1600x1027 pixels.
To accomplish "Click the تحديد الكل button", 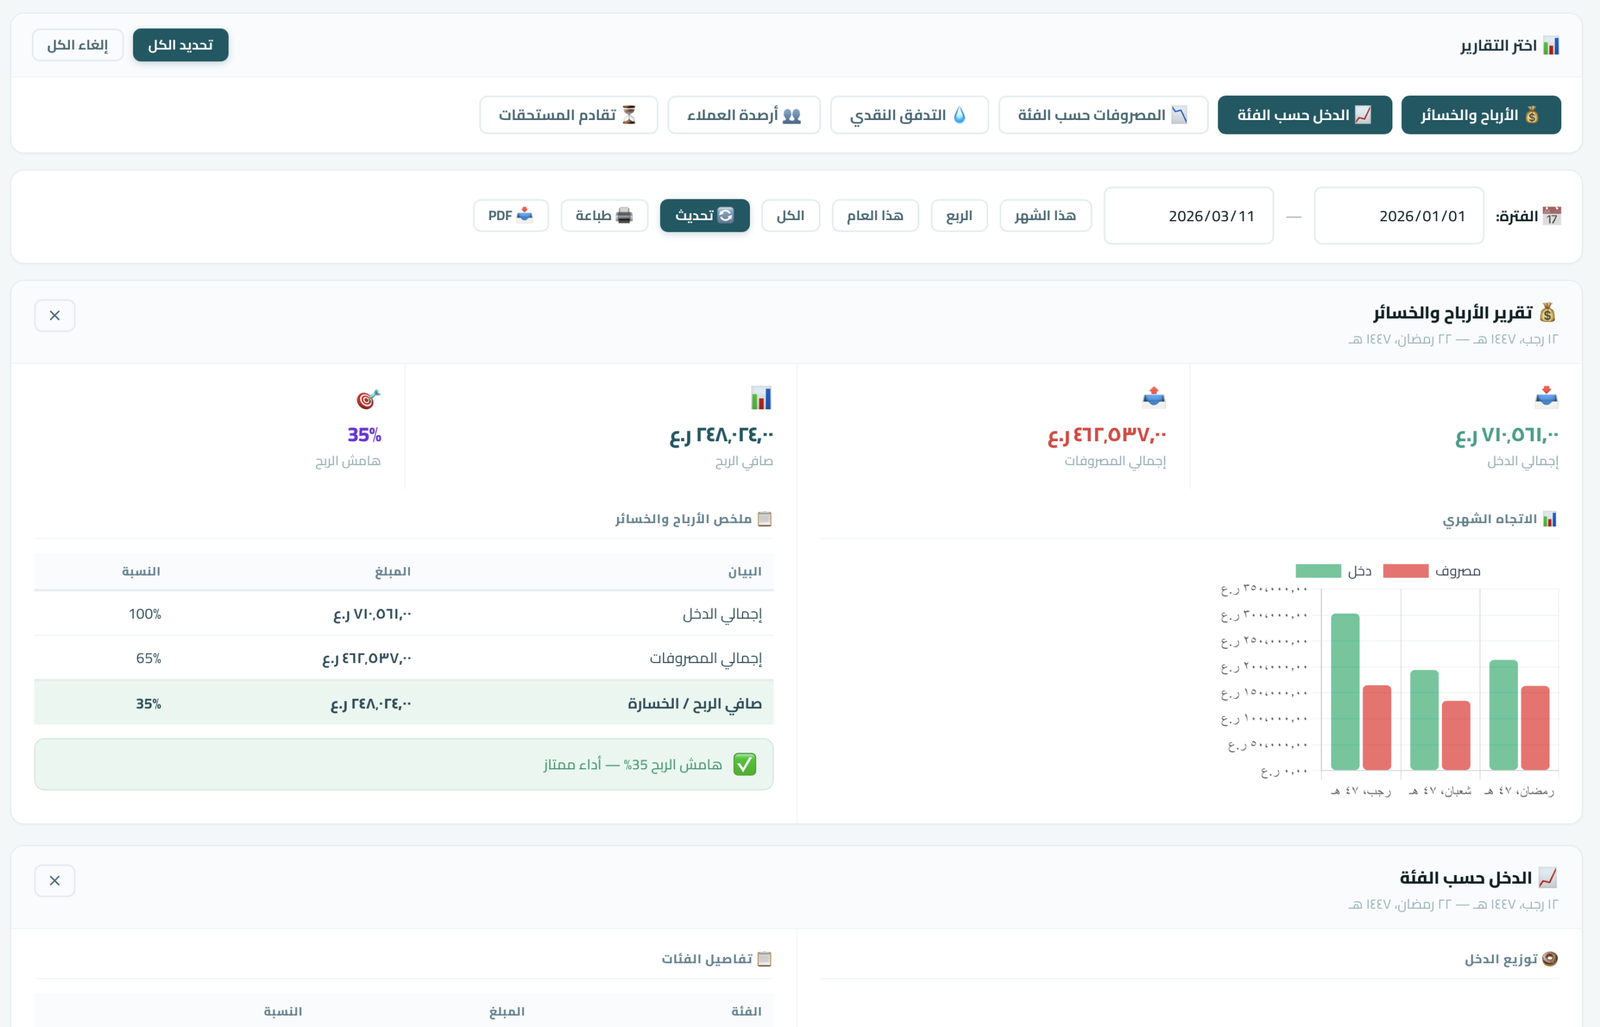I will (180, 45).
